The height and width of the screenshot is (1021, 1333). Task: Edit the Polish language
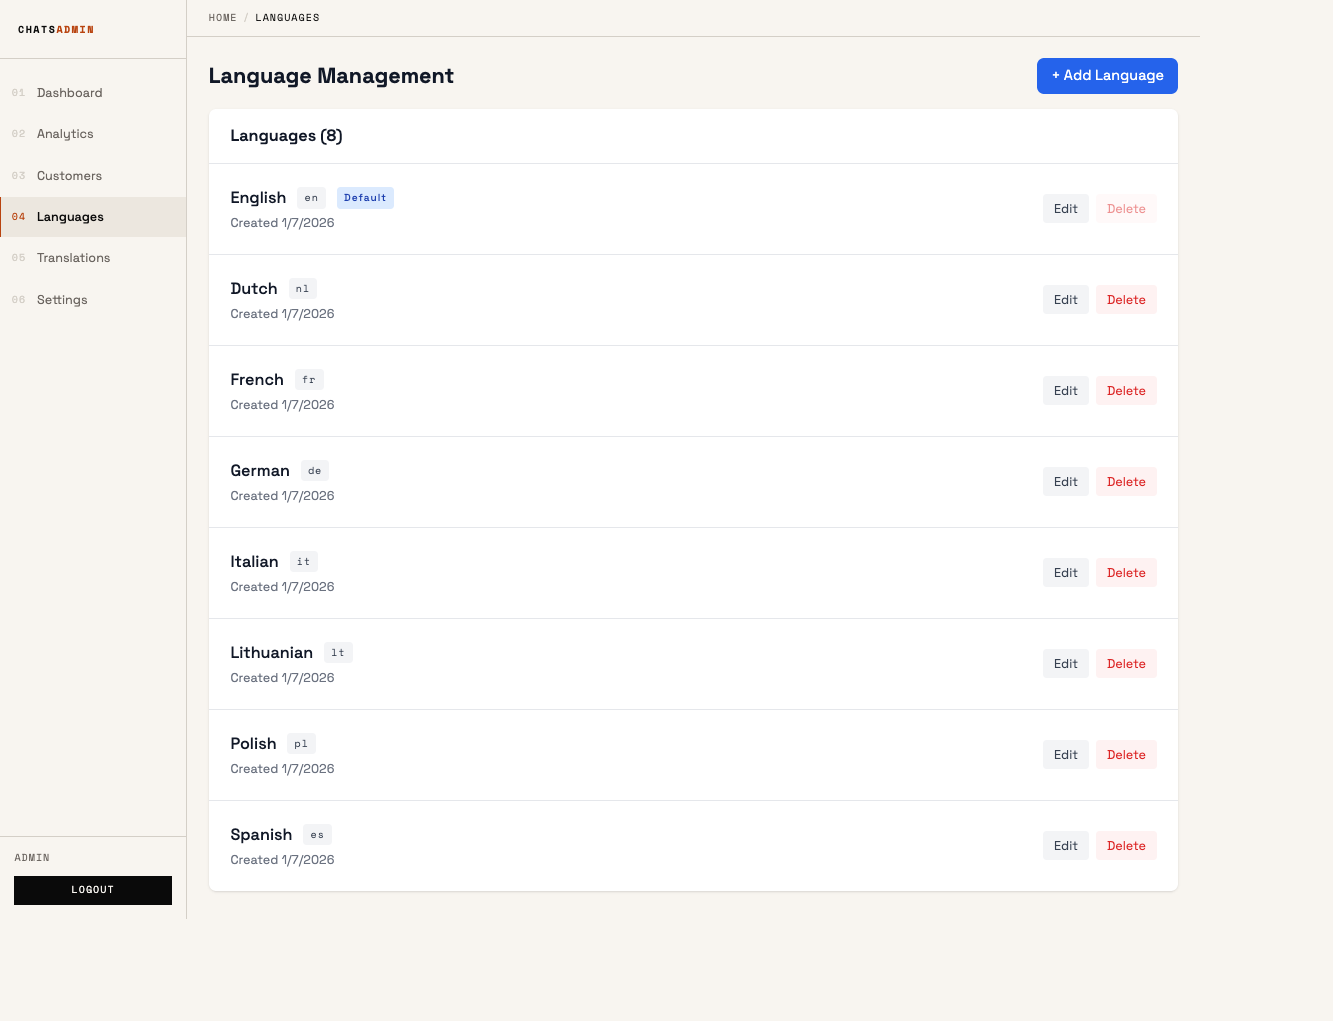[x=1065, y=754]
